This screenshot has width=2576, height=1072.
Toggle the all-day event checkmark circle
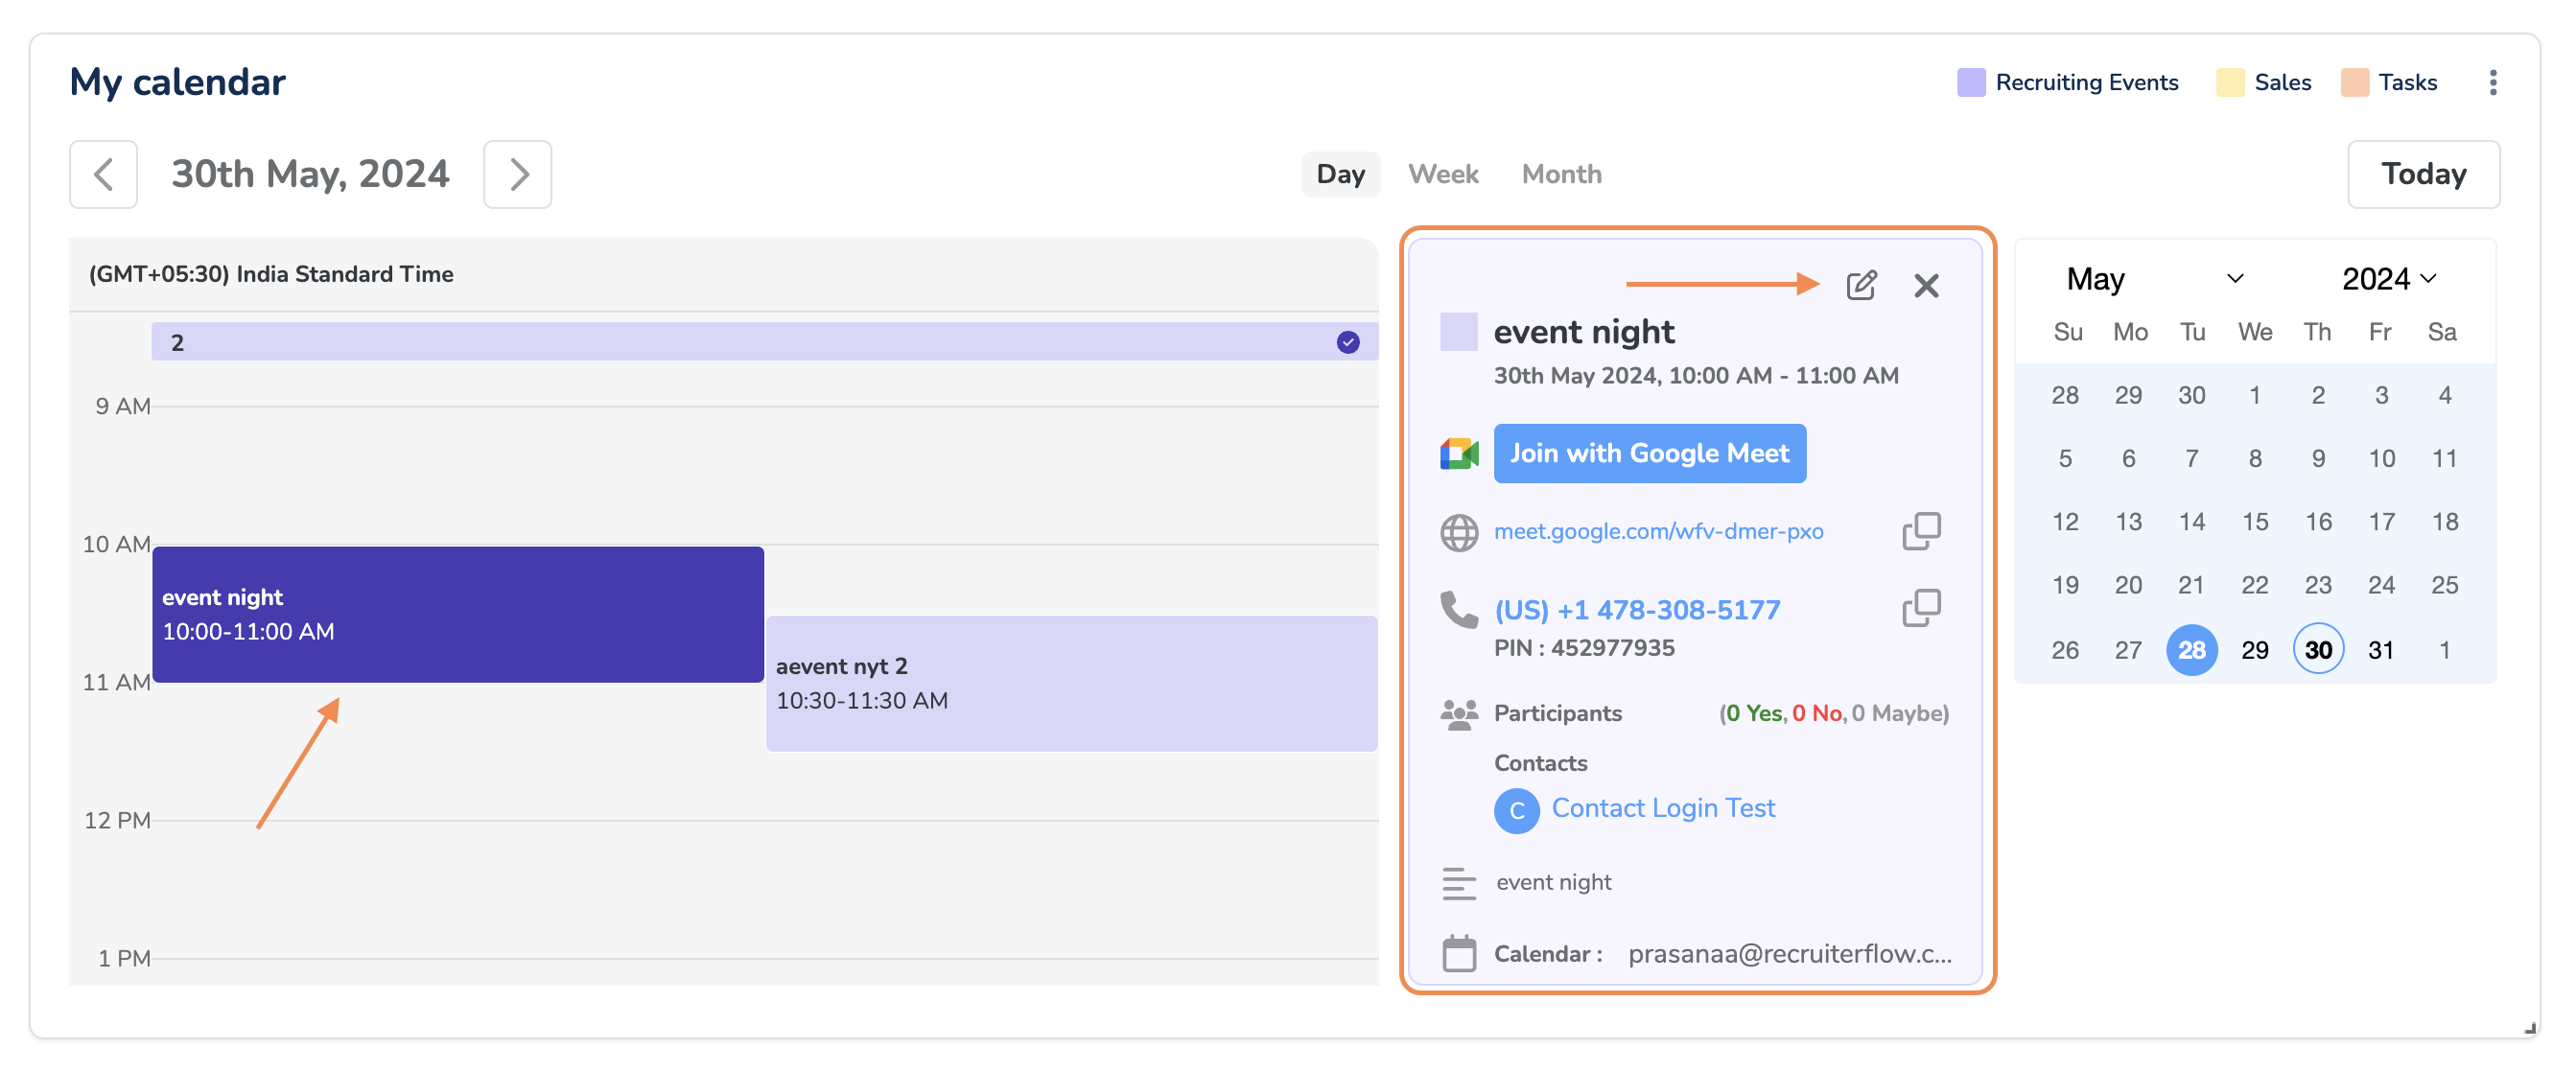[x=1347, y=342]
